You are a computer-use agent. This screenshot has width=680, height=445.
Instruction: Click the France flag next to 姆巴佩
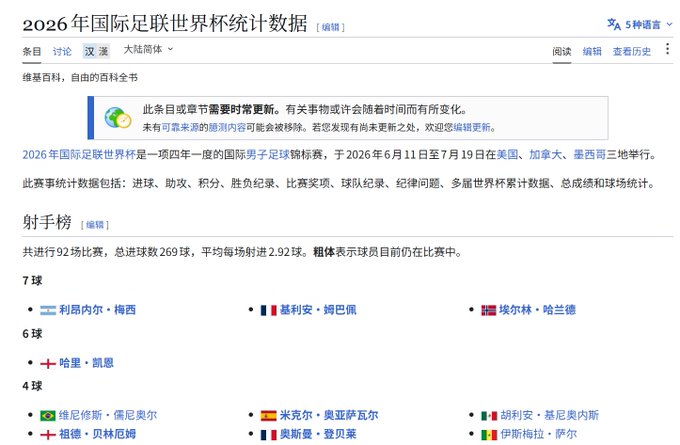click(x=268, y=310)
